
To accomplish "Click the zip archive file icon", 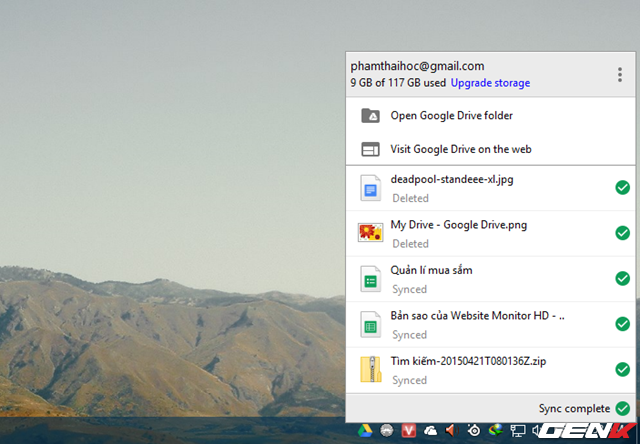I will (x=370, y=370).
